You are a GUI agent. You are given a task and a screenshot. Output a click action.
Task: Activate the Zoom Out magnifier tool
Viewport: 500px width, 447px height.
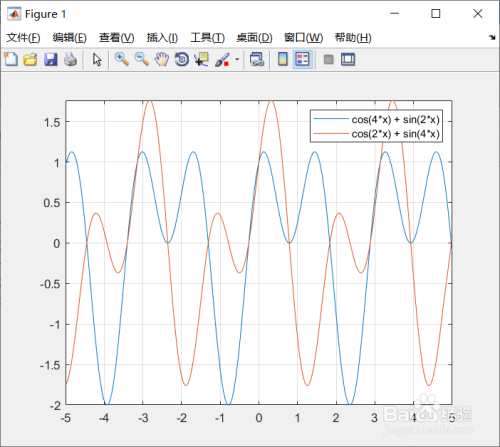pos(142,59)
